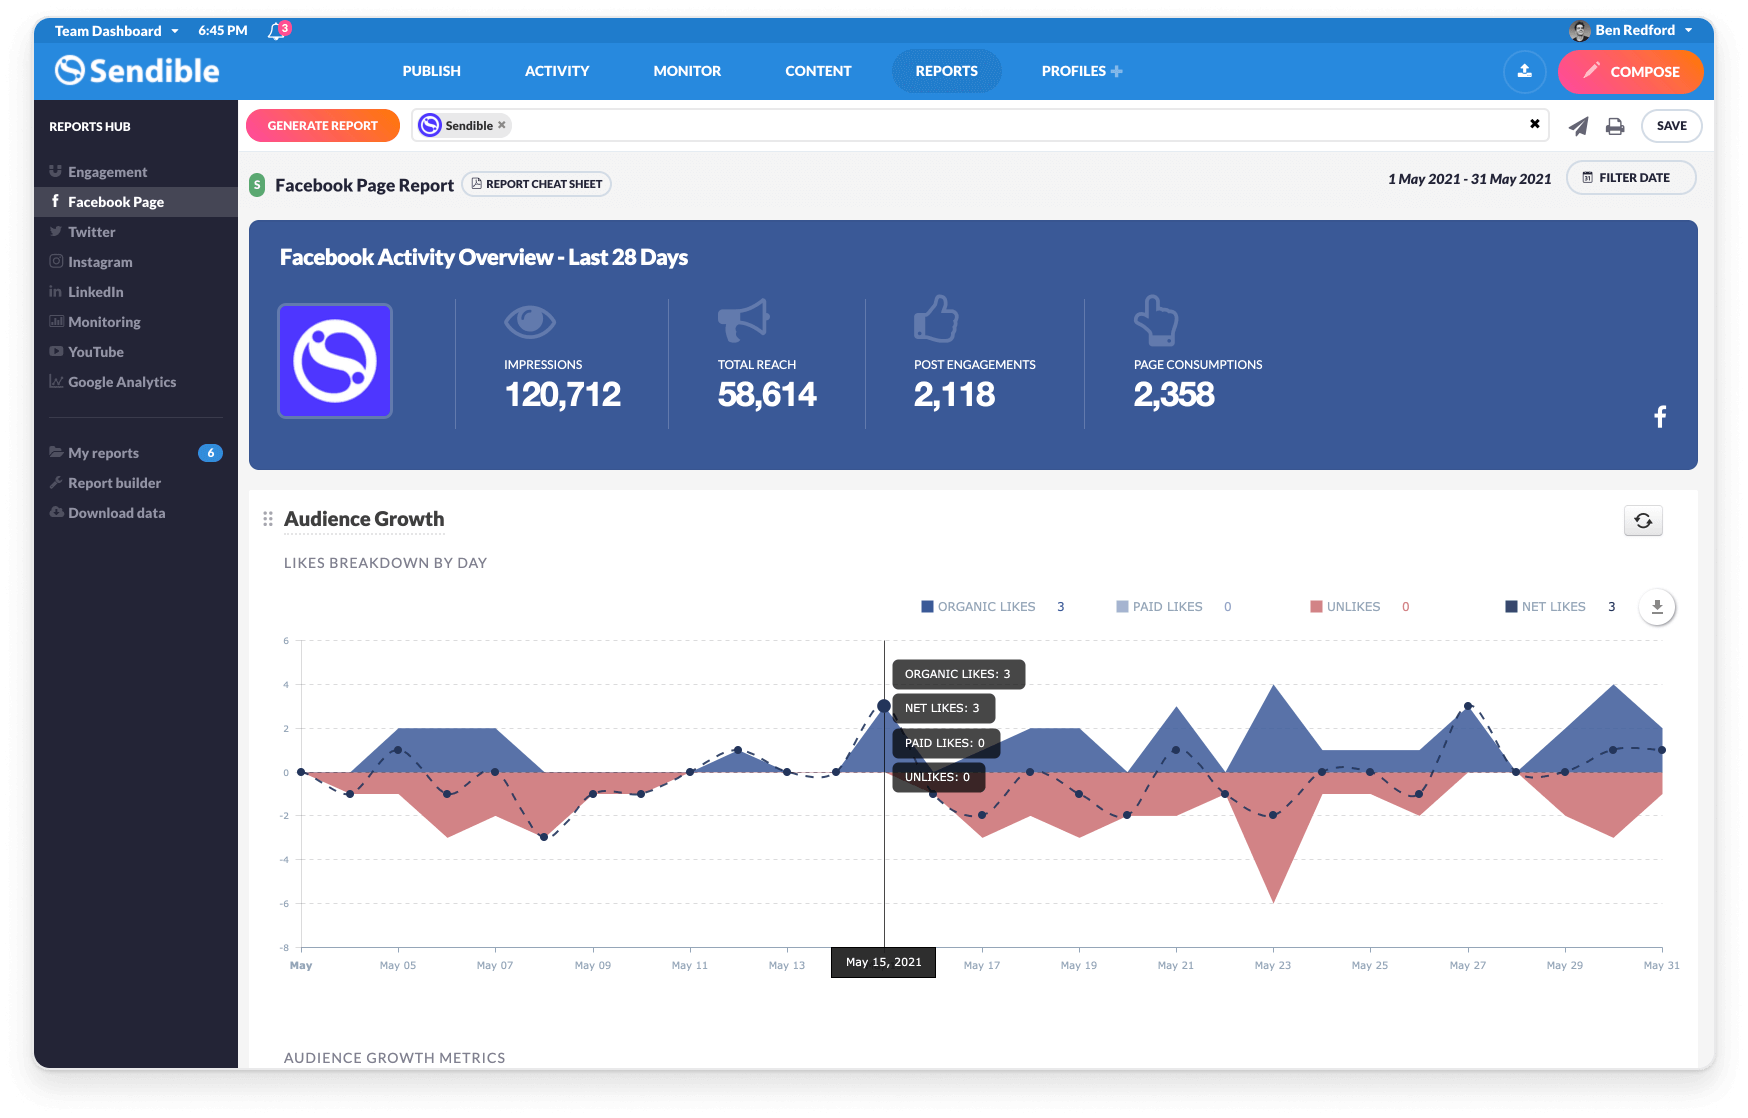The height and width of the screenshot is (1118, 1748).
Task: Click the Paid Likes color square
Action: [x=1121, y=606]
